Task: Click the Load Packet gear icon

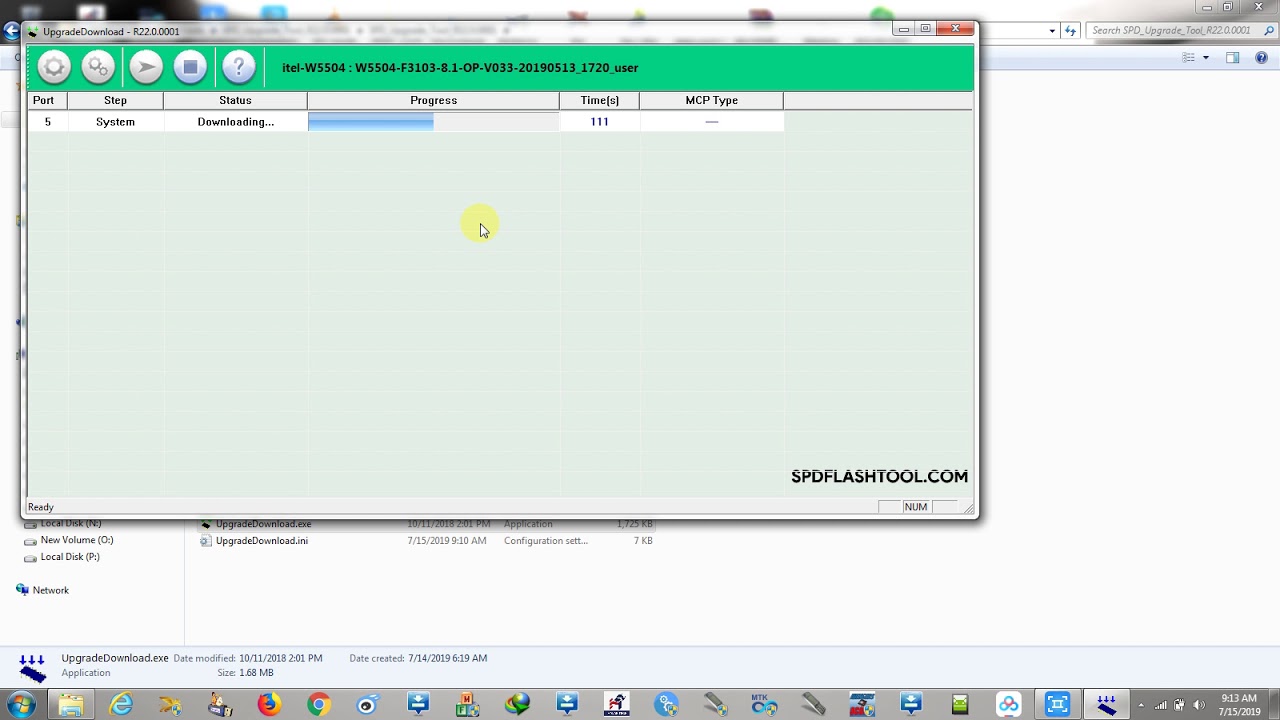Action: [54, 68]
